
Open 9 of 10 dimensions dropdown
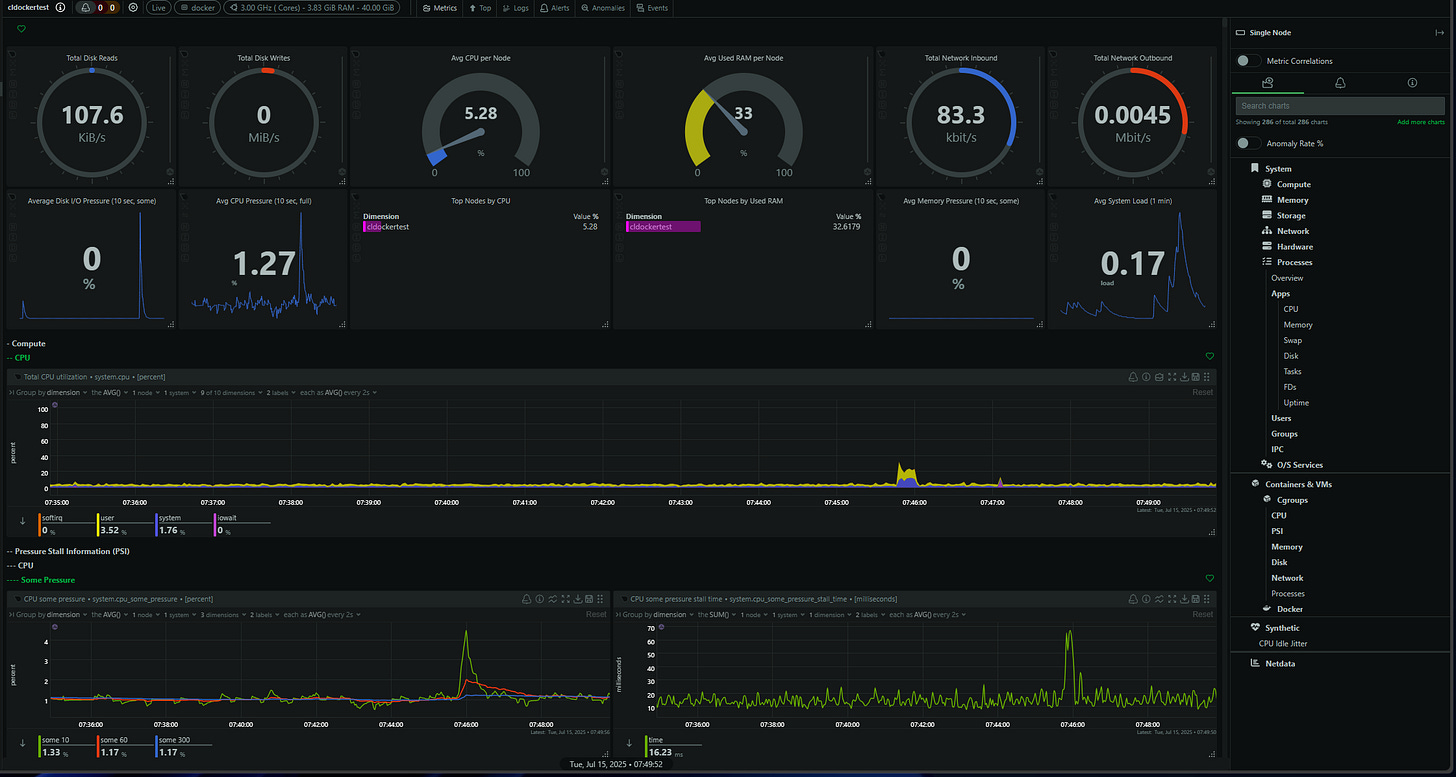[x=232, y=393]
